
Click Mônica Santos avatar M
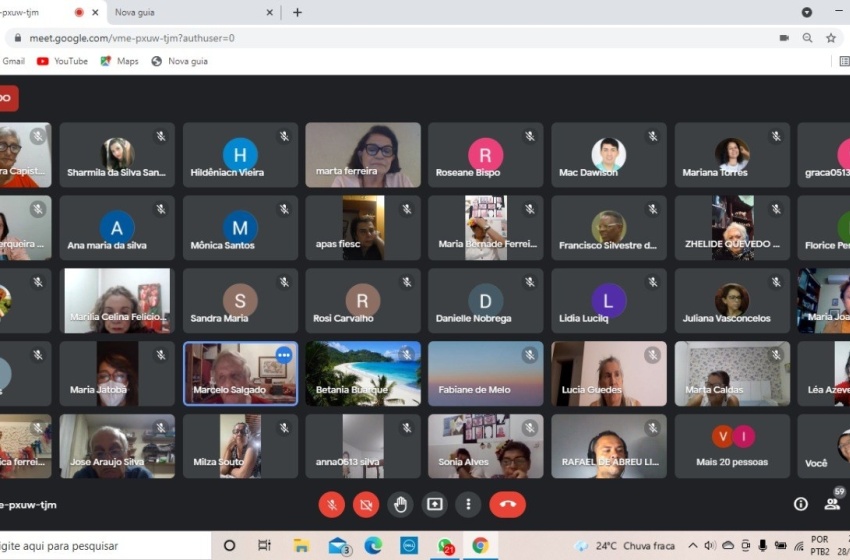[240, 228]
